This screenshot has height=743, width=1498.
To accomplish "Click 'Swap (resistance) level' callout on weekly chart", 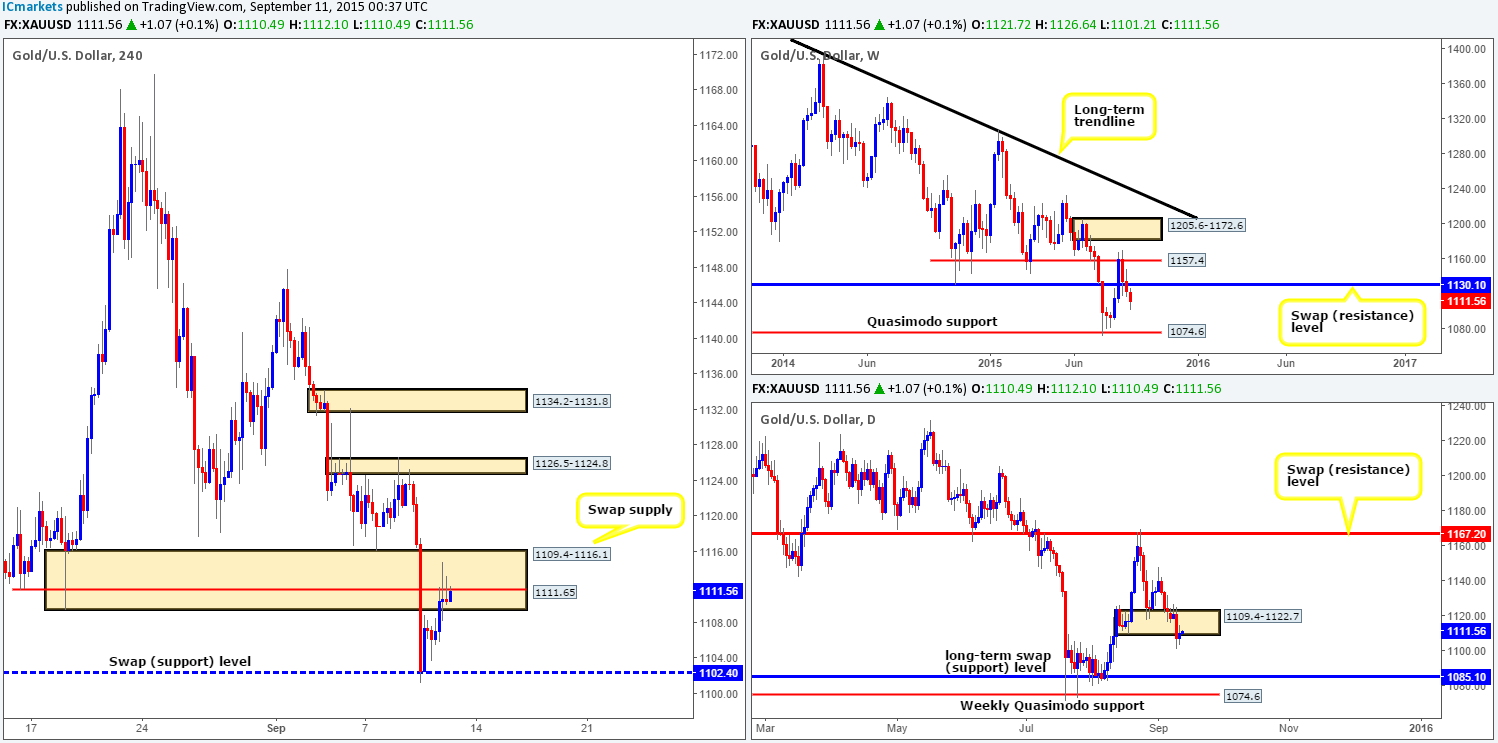I will (x=1350, y=322).
